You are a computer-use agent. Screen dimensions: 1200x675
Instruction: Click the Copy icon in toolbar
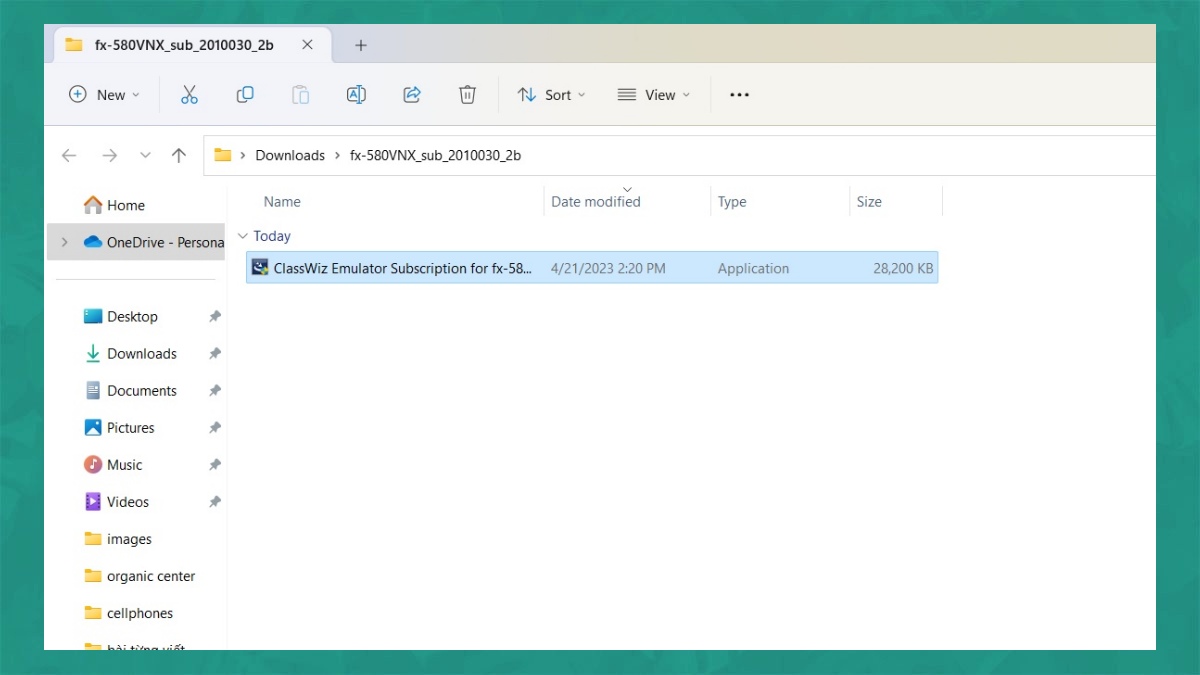point(245,95)
